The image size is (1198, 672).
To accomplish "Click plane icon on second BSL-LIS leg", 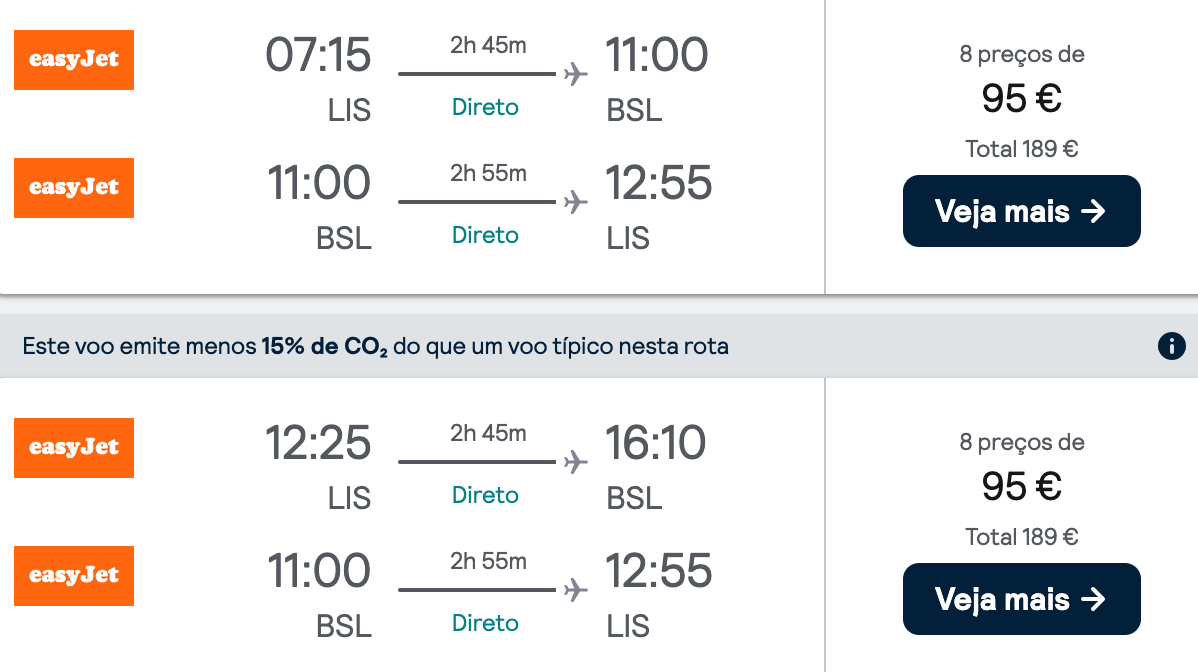I will click(575, 590).
